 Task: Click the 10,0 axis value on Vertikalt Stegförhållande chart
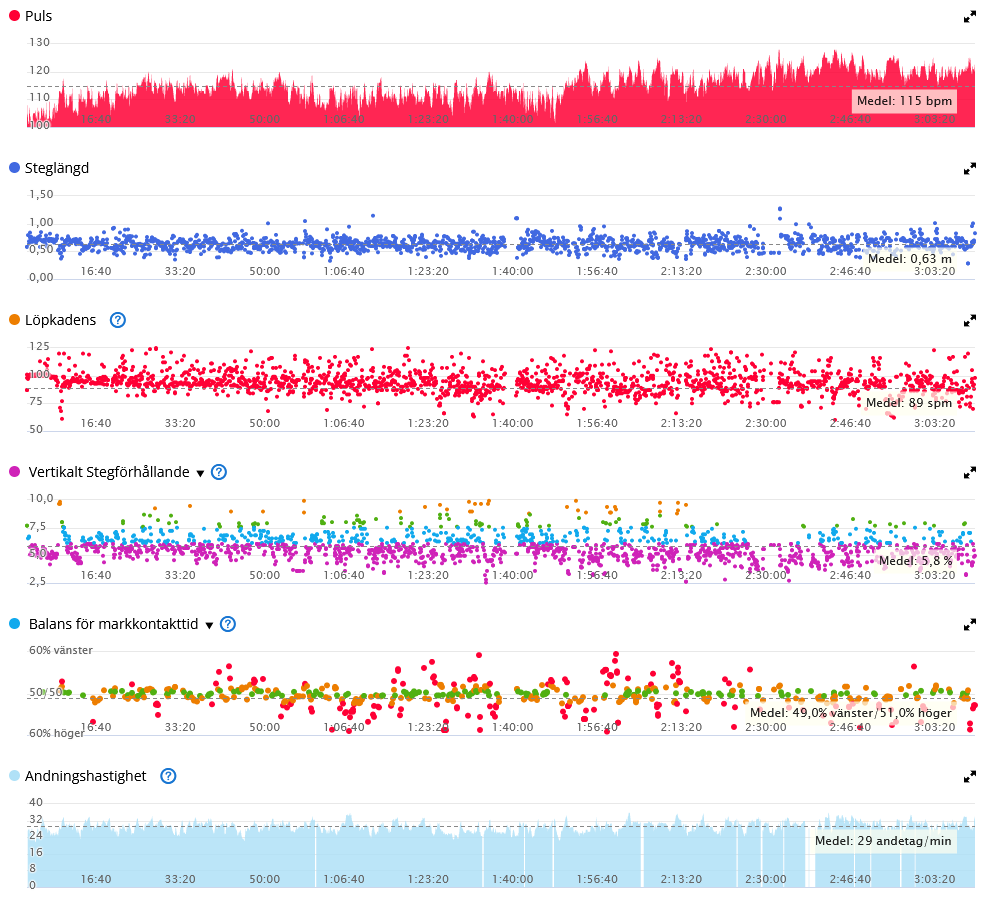[42, 498]
